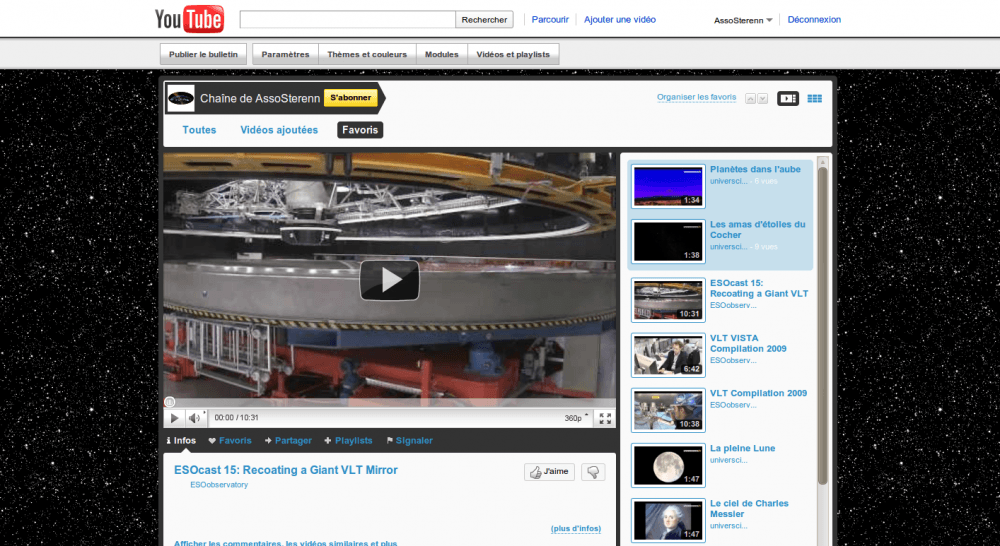The width and height of the screenshot is (1000, 546).
Task: Click the expand down arrow near Organiser
Action: pos(763,99)
